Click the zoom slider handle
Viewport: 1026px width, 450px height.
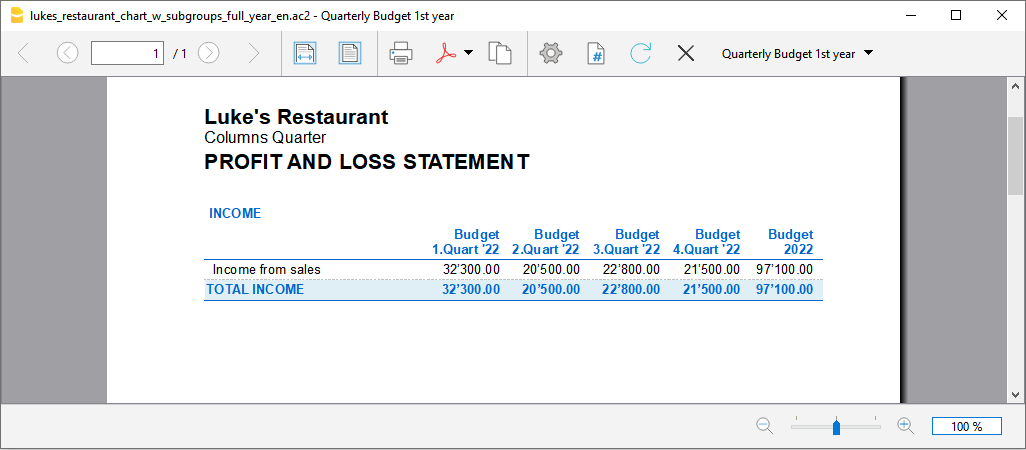coord(836,427)
